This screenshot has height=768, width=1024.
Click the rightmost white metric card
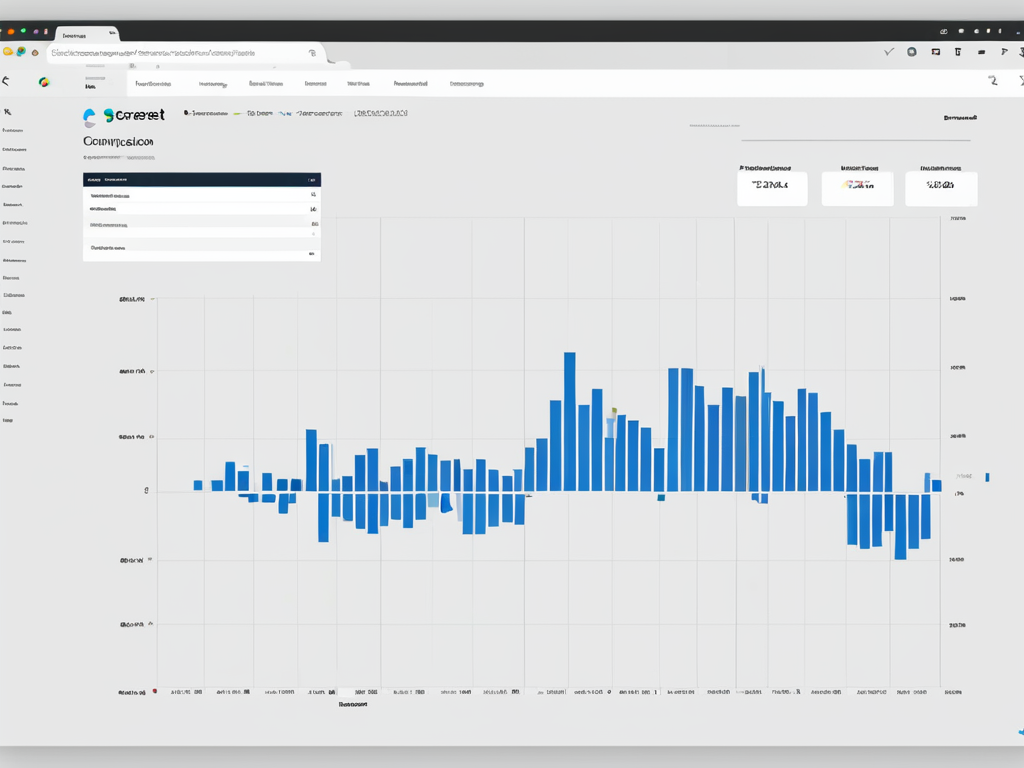pyautogui.click(x=941, y=187)
